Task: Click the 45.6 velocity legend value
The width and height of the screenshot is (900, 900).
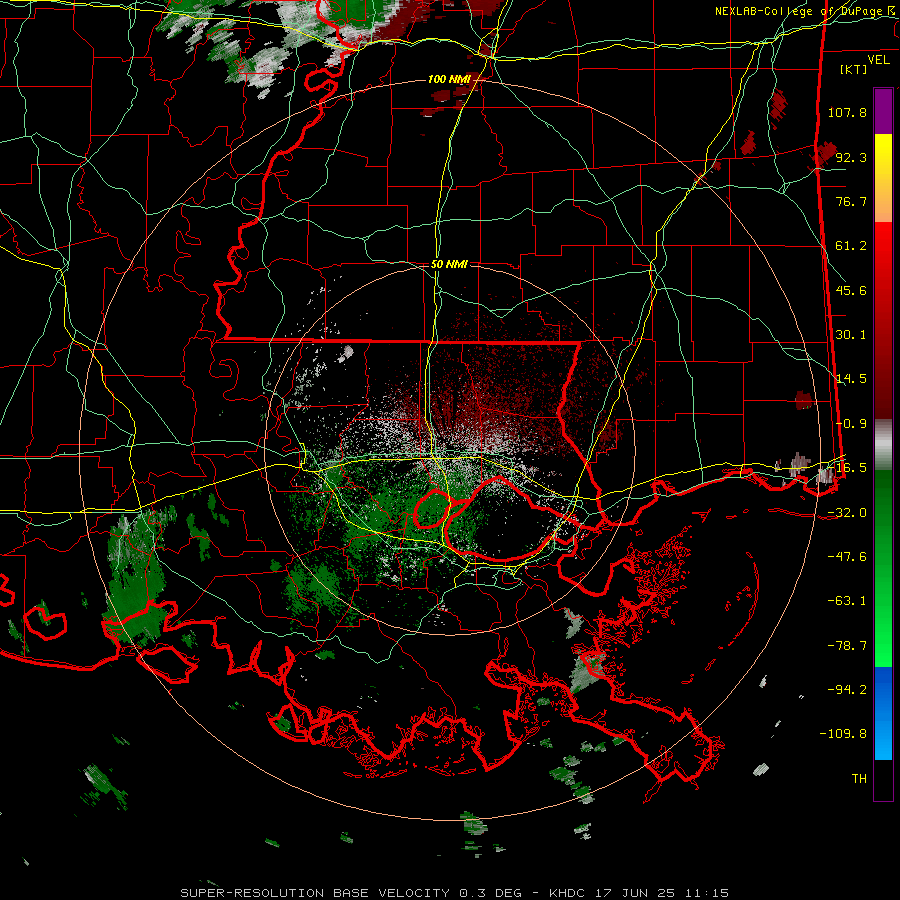Action: pyautogui.click(x=851, y=290)
